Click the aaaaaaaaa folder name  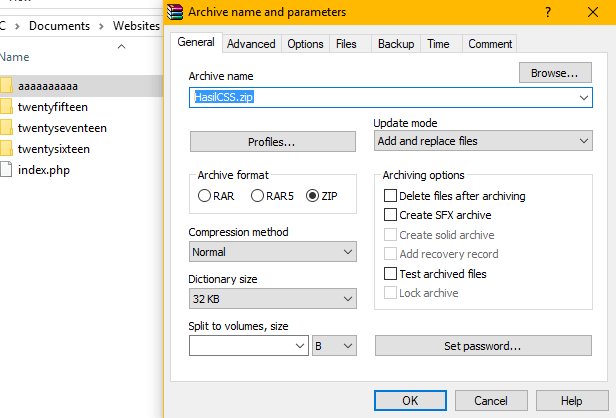[48, 86]
